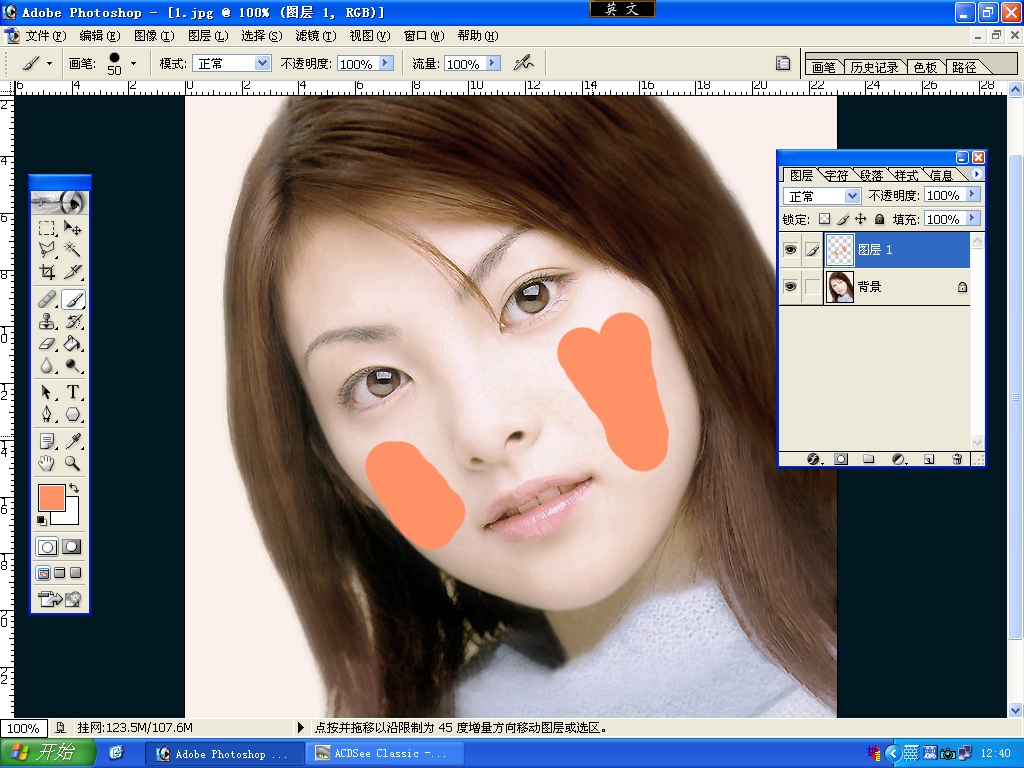Open the 文件 menu
Image resolution: width=1024 pixels, height=768 pixels.
pos(45,35)
